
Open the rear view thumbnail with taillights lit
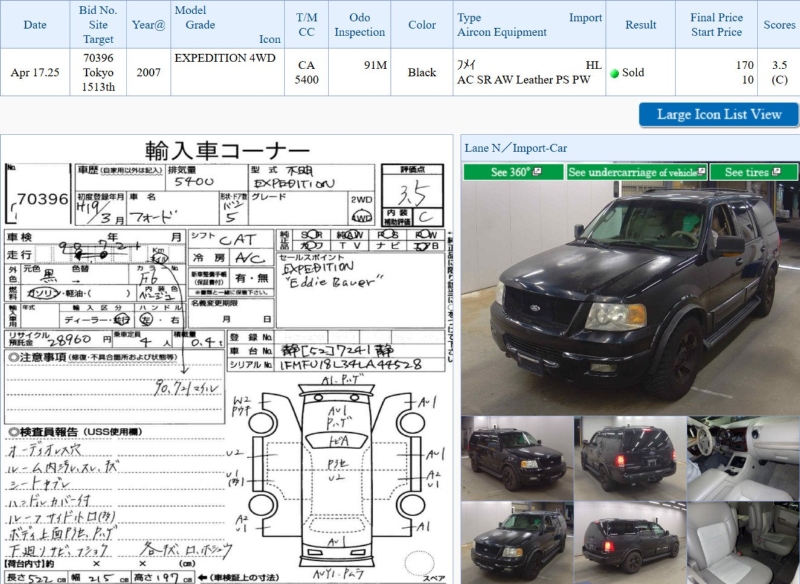pos(629,458)
